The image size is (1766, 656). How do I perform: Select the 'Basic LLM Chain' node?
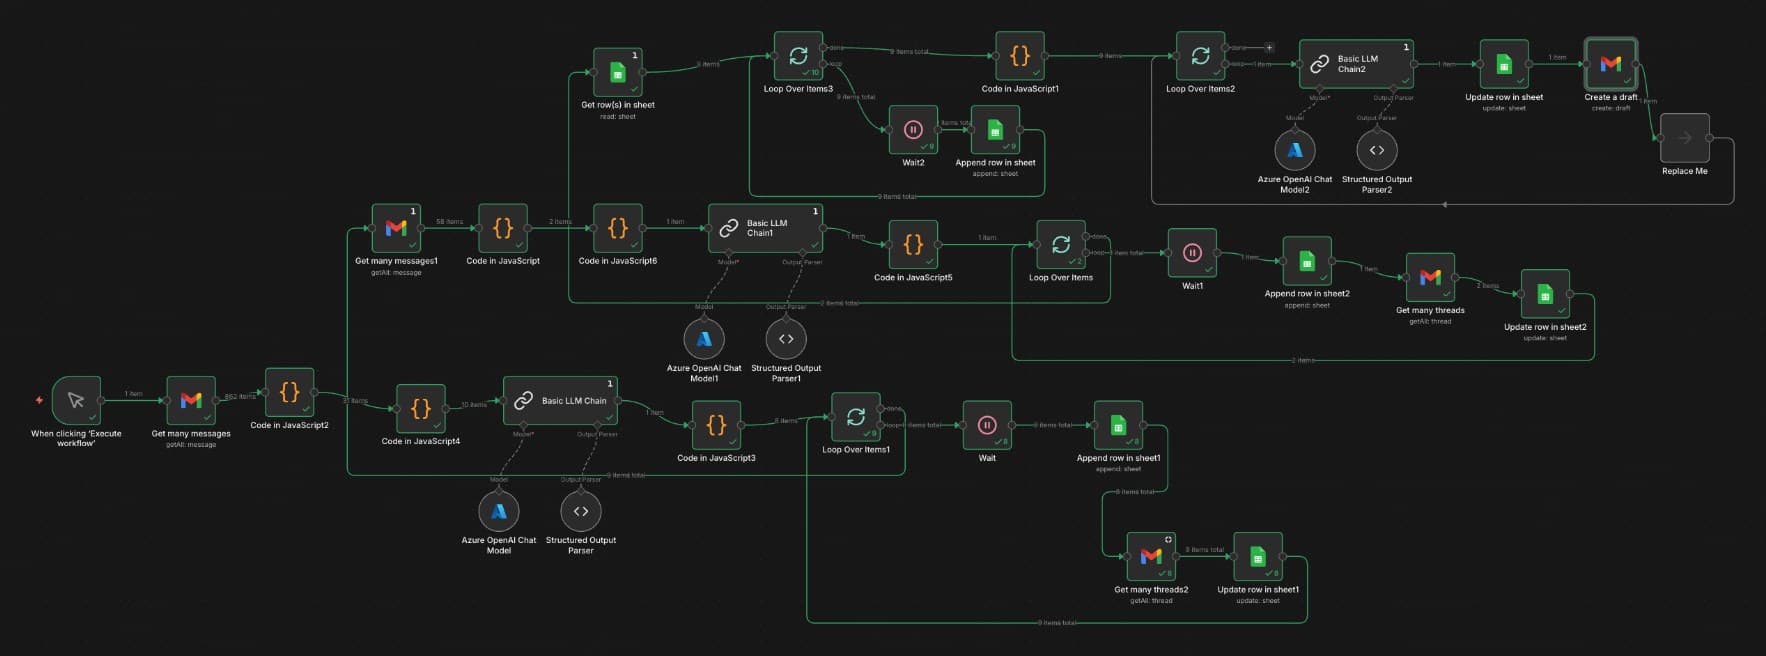(x=561, y=400)
